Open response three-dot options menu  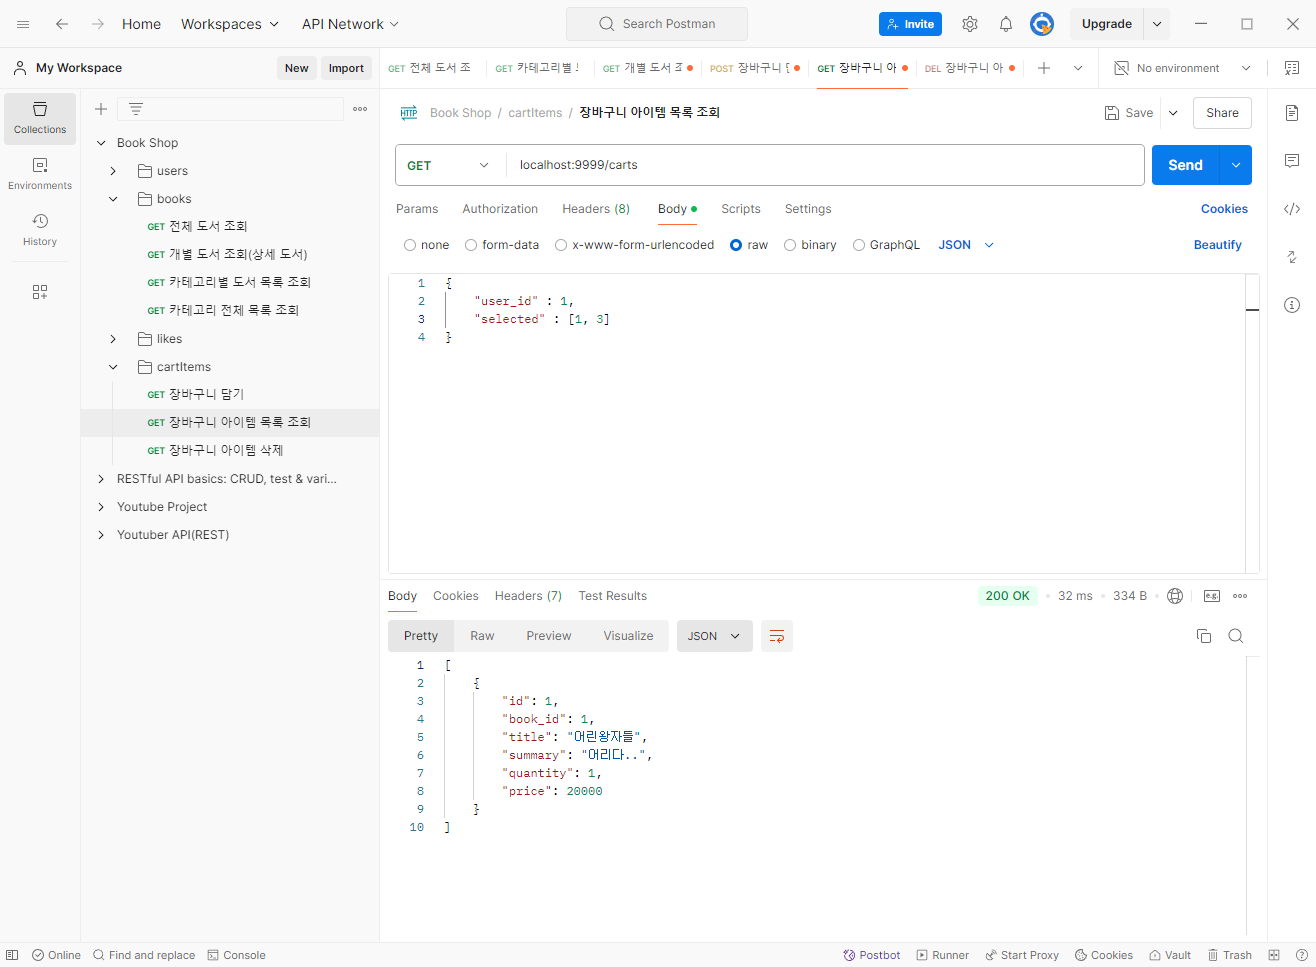point(1240,596)
